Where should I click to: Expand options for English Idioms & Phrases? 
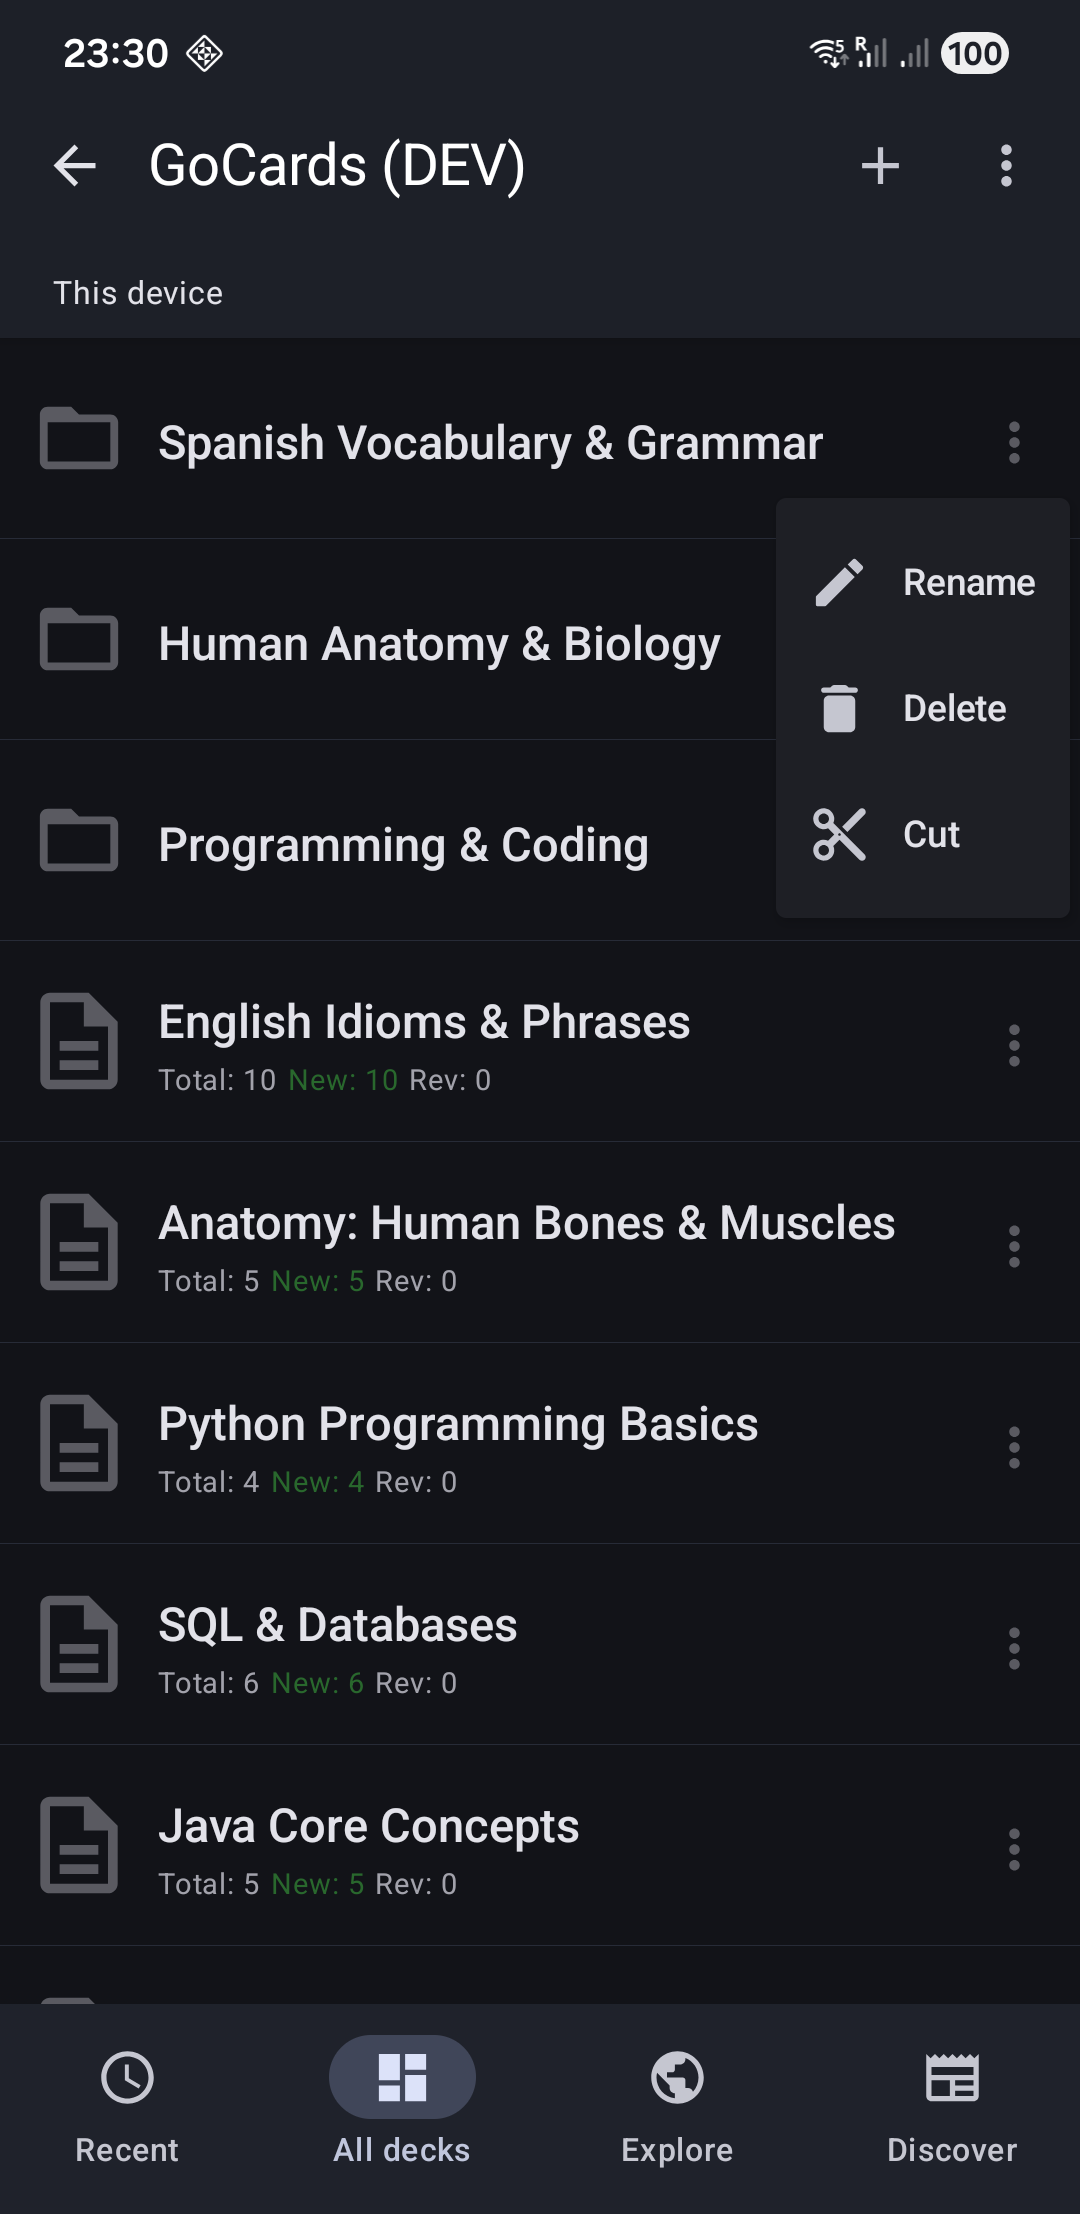[x=1014, y=1045]
